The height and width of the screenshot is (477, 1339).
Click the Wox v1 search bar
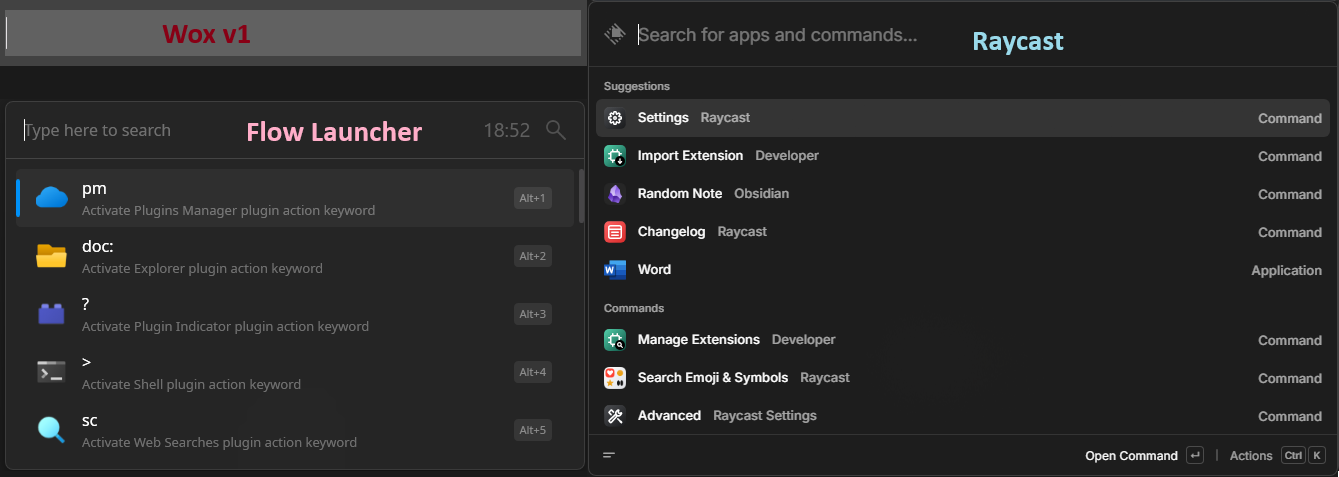click(x=293, y=34)
